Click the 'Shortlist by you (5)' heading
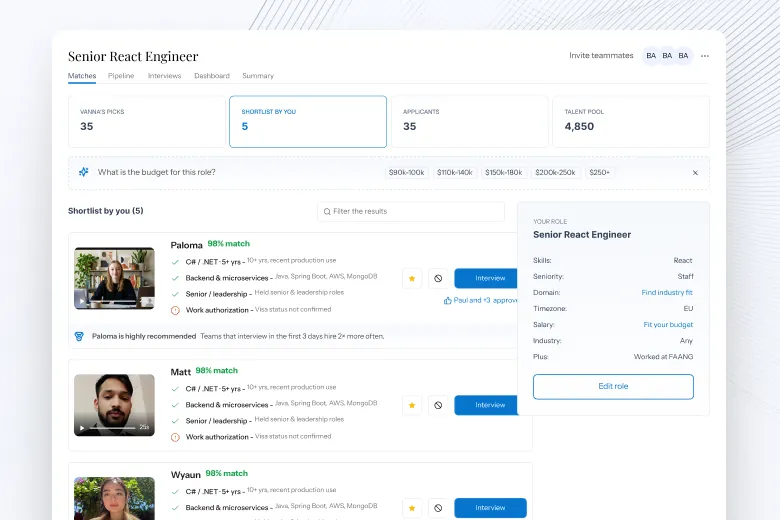 [105, 211]
